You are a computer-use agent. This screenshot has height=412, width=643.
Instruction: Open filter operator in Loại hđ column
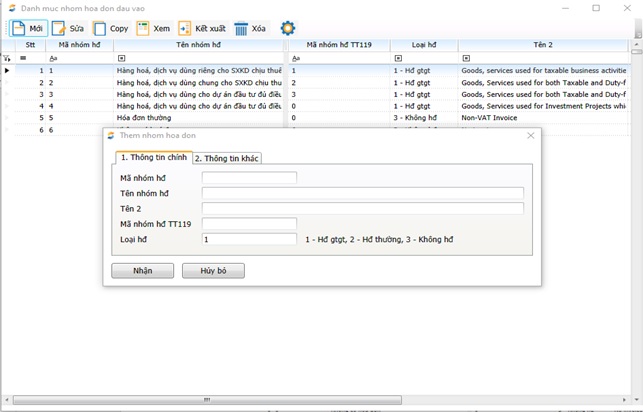tap(397, 58)
